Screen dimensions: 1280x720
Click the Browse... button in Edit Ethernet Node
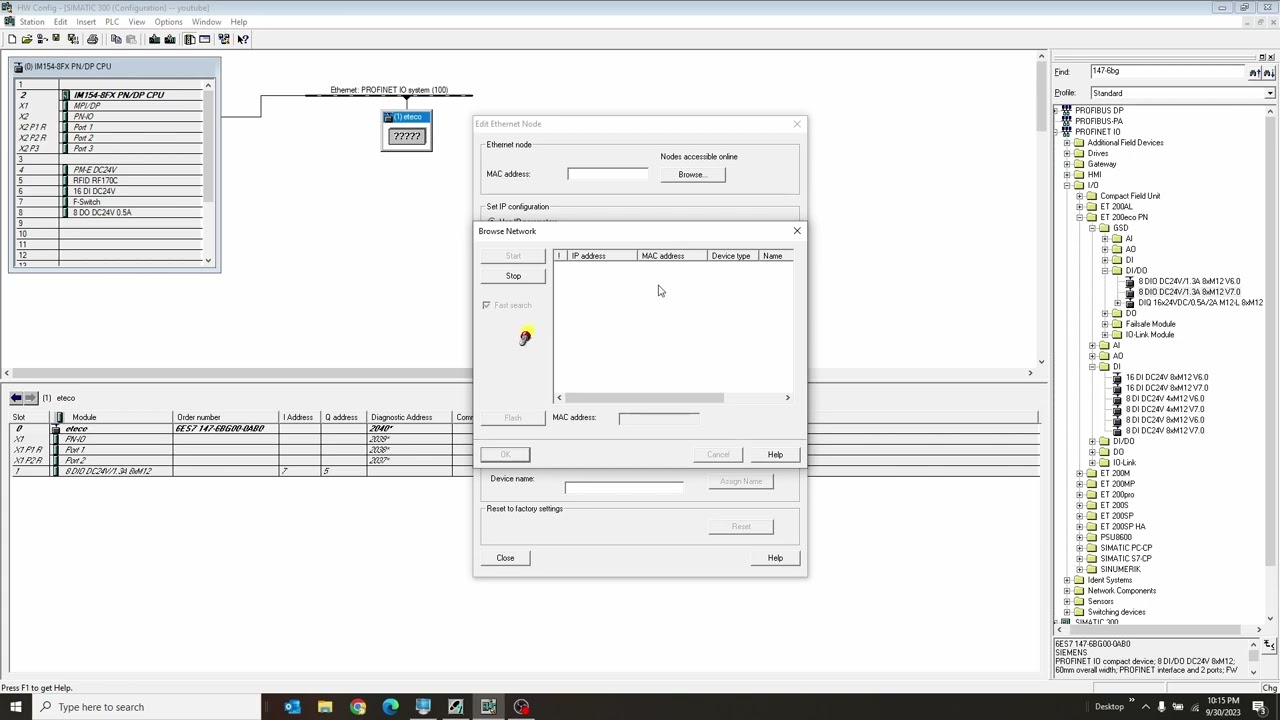692,175
